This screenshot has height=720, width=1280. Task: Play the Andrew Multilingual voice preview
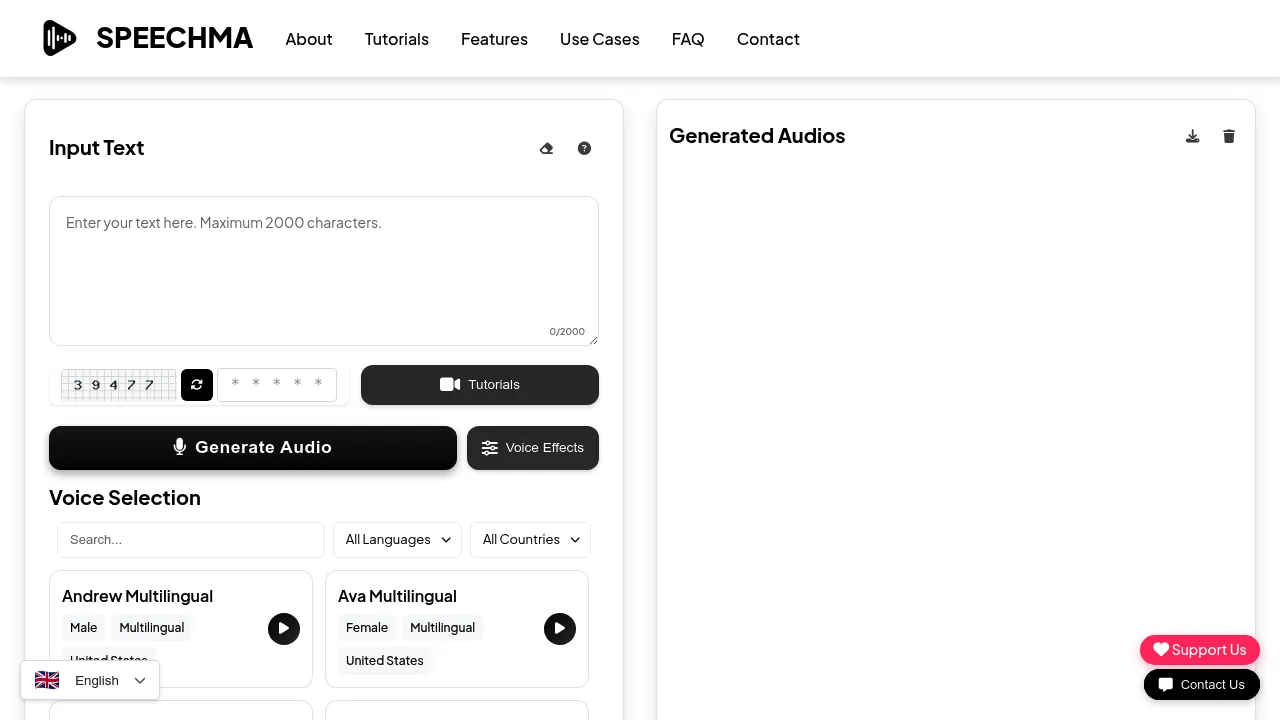click(284, 629)
